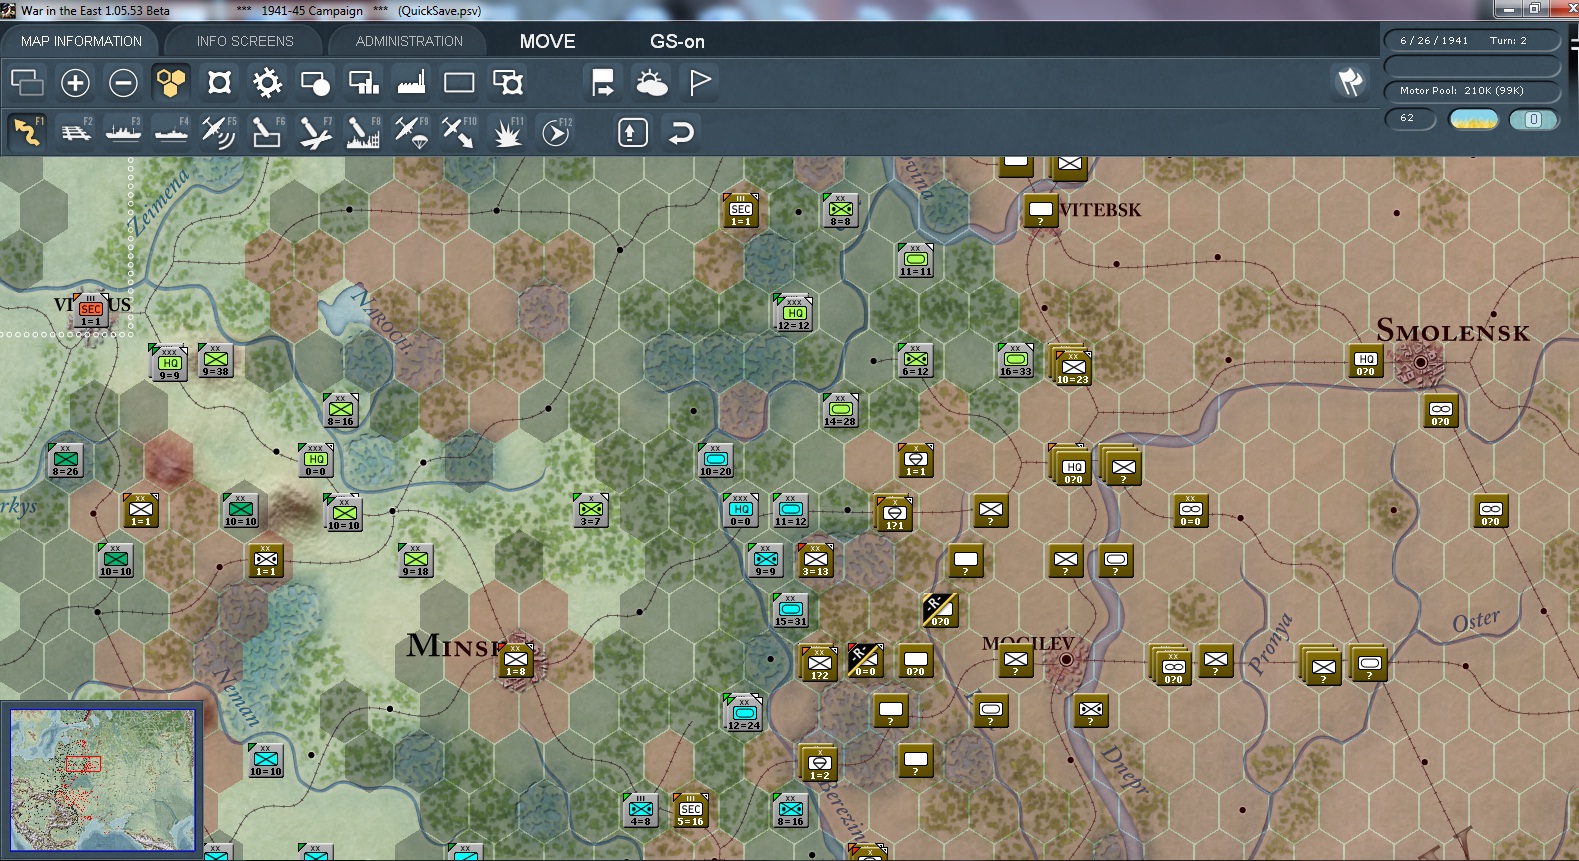Image resolution: width=1579 pixels, height=861 pixels.
Task: Click the minimap overview thumbnail
Action: (x=102, y=780)
